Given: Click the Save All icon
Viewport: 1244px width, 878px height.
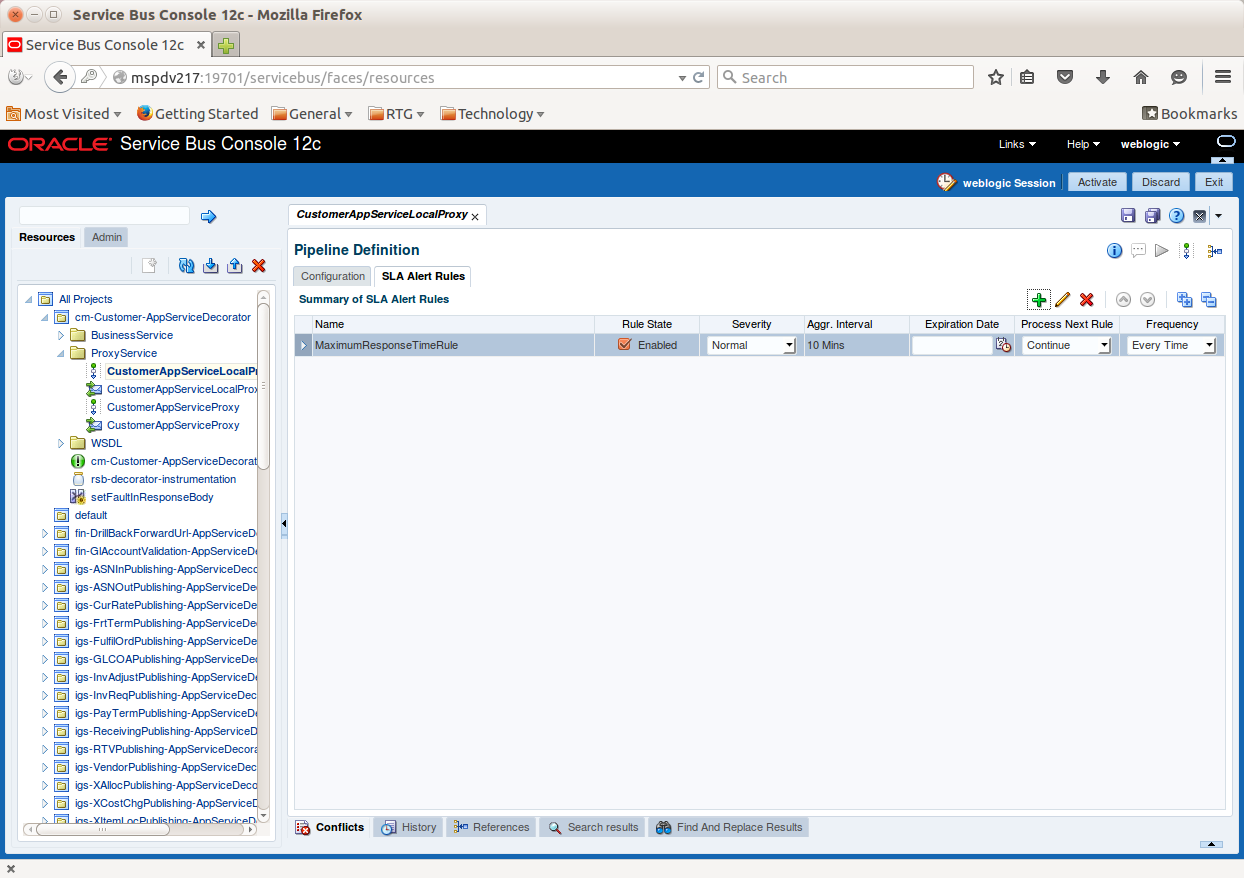Looking at the screenshot, I should tap(1152, 216).
